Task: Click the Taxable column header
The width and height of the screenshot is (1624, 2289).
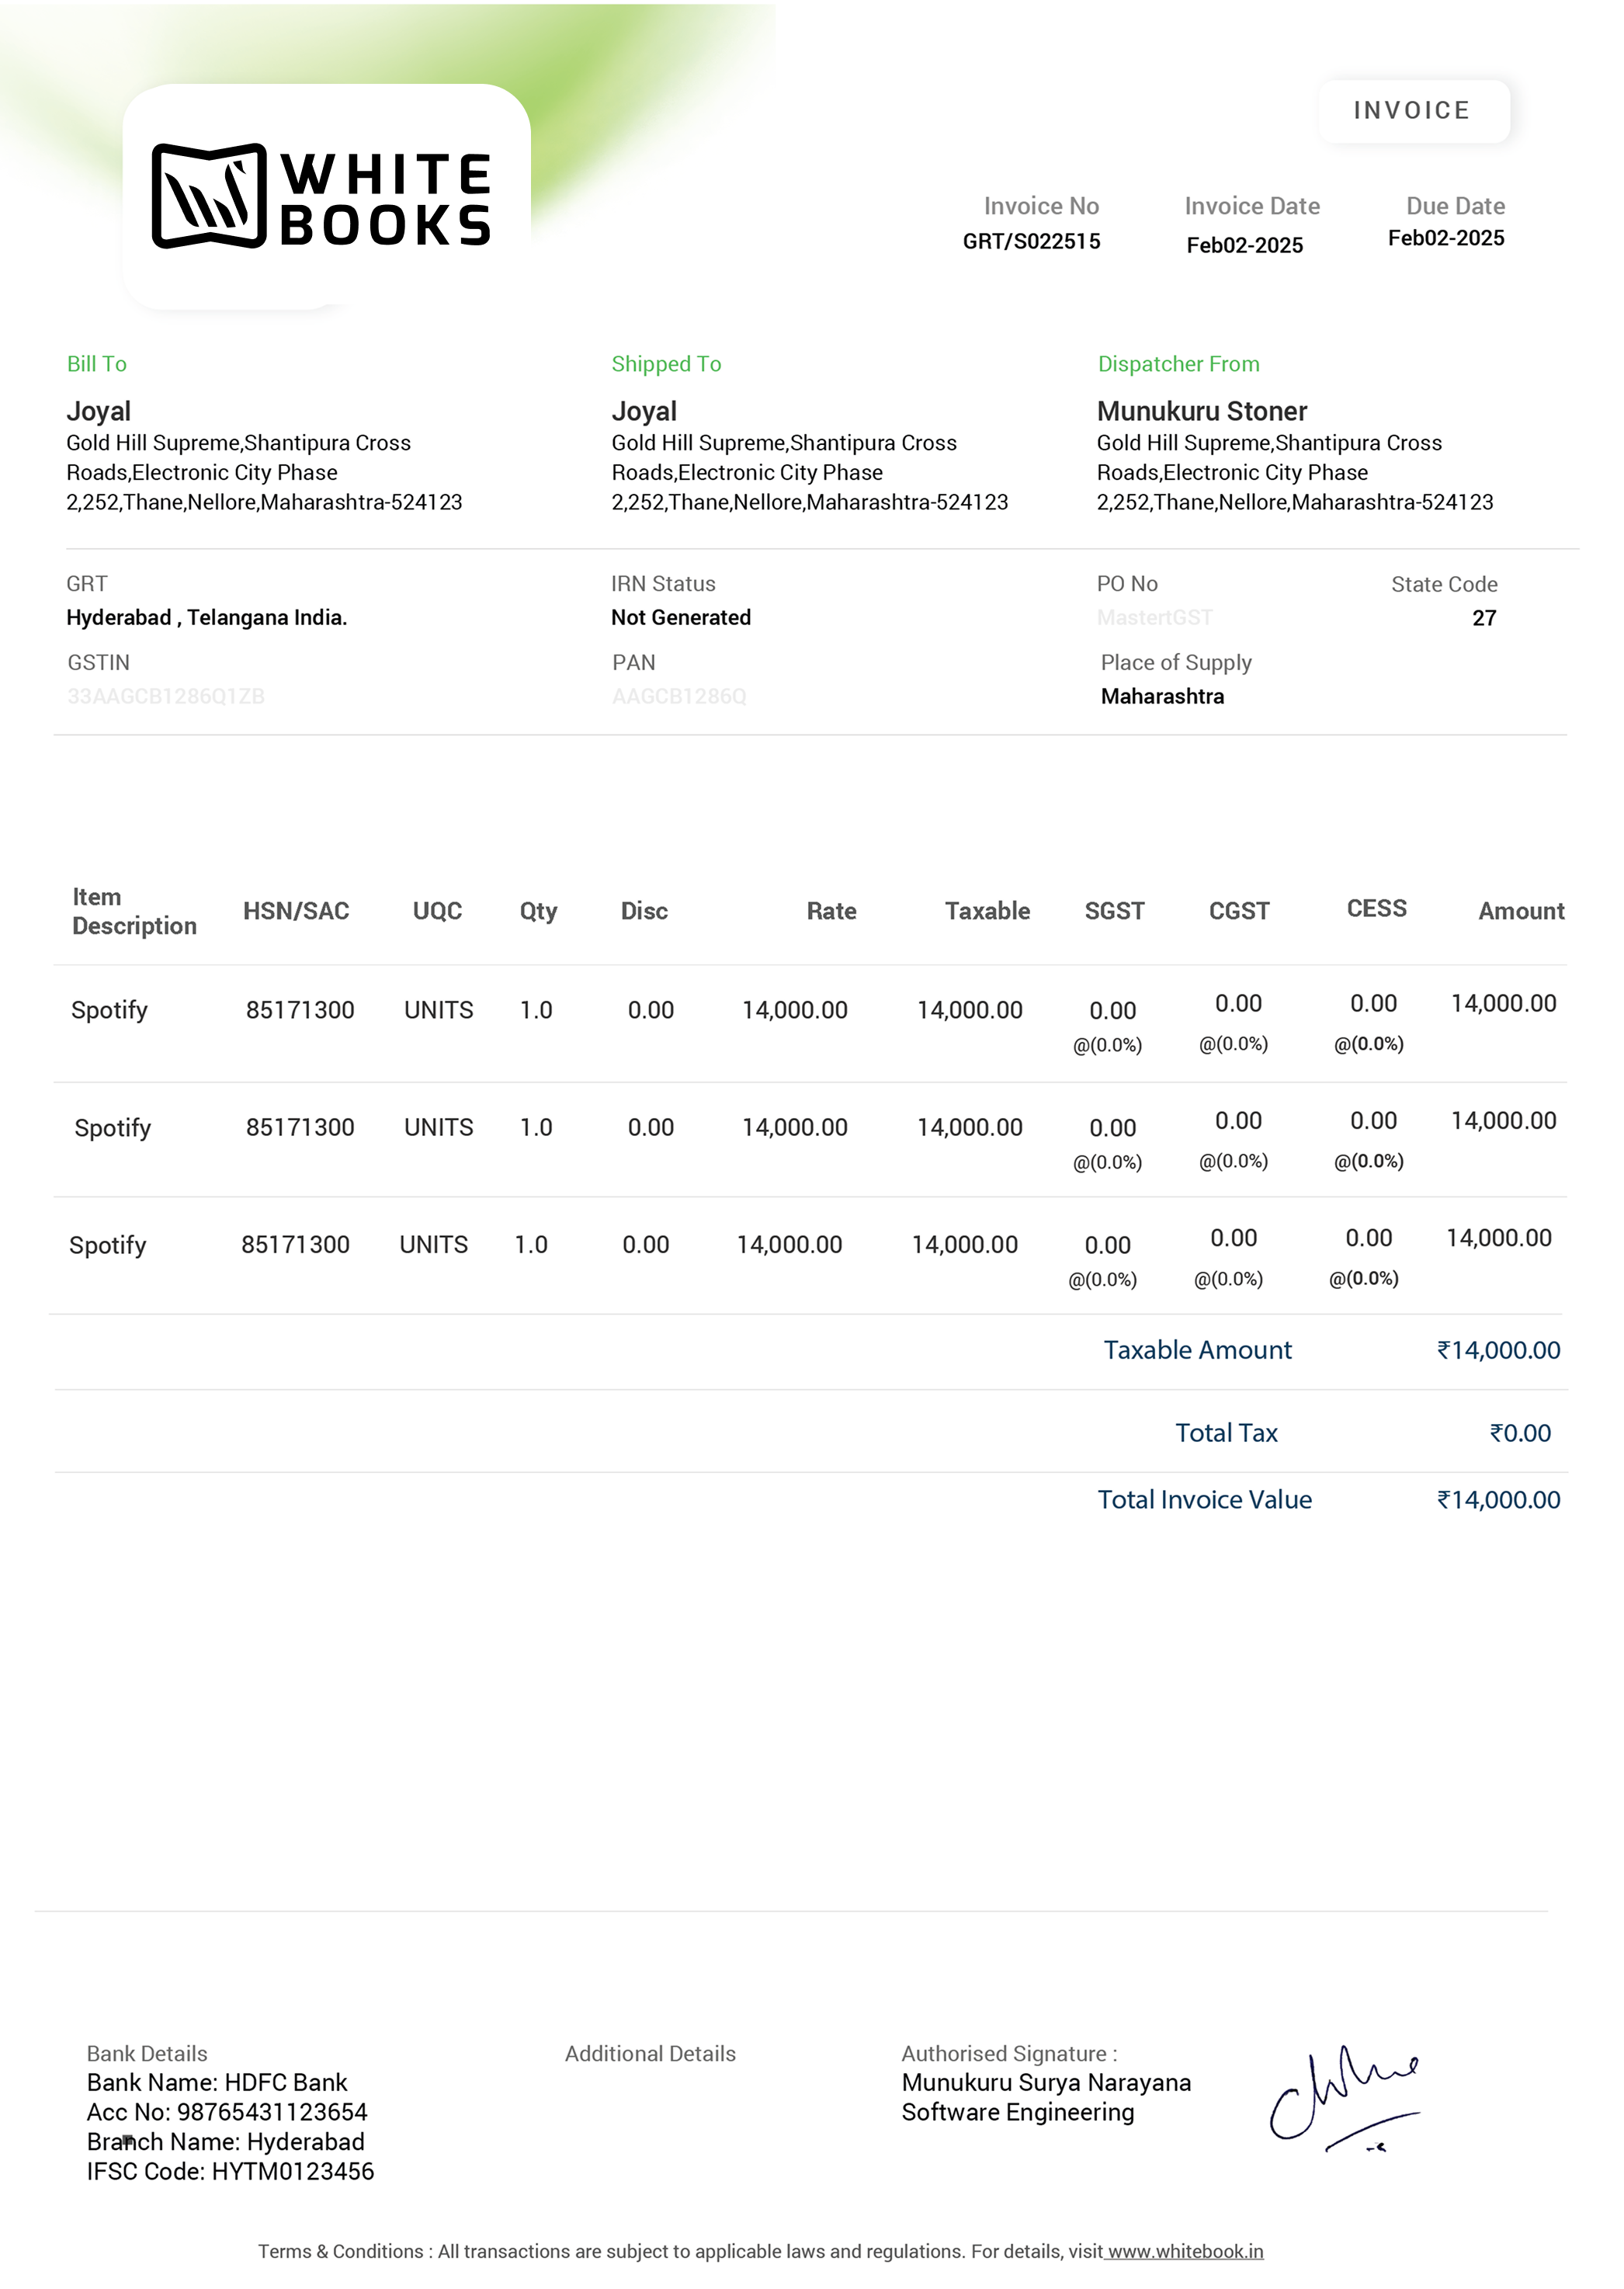Action: [x=987, y=911]
